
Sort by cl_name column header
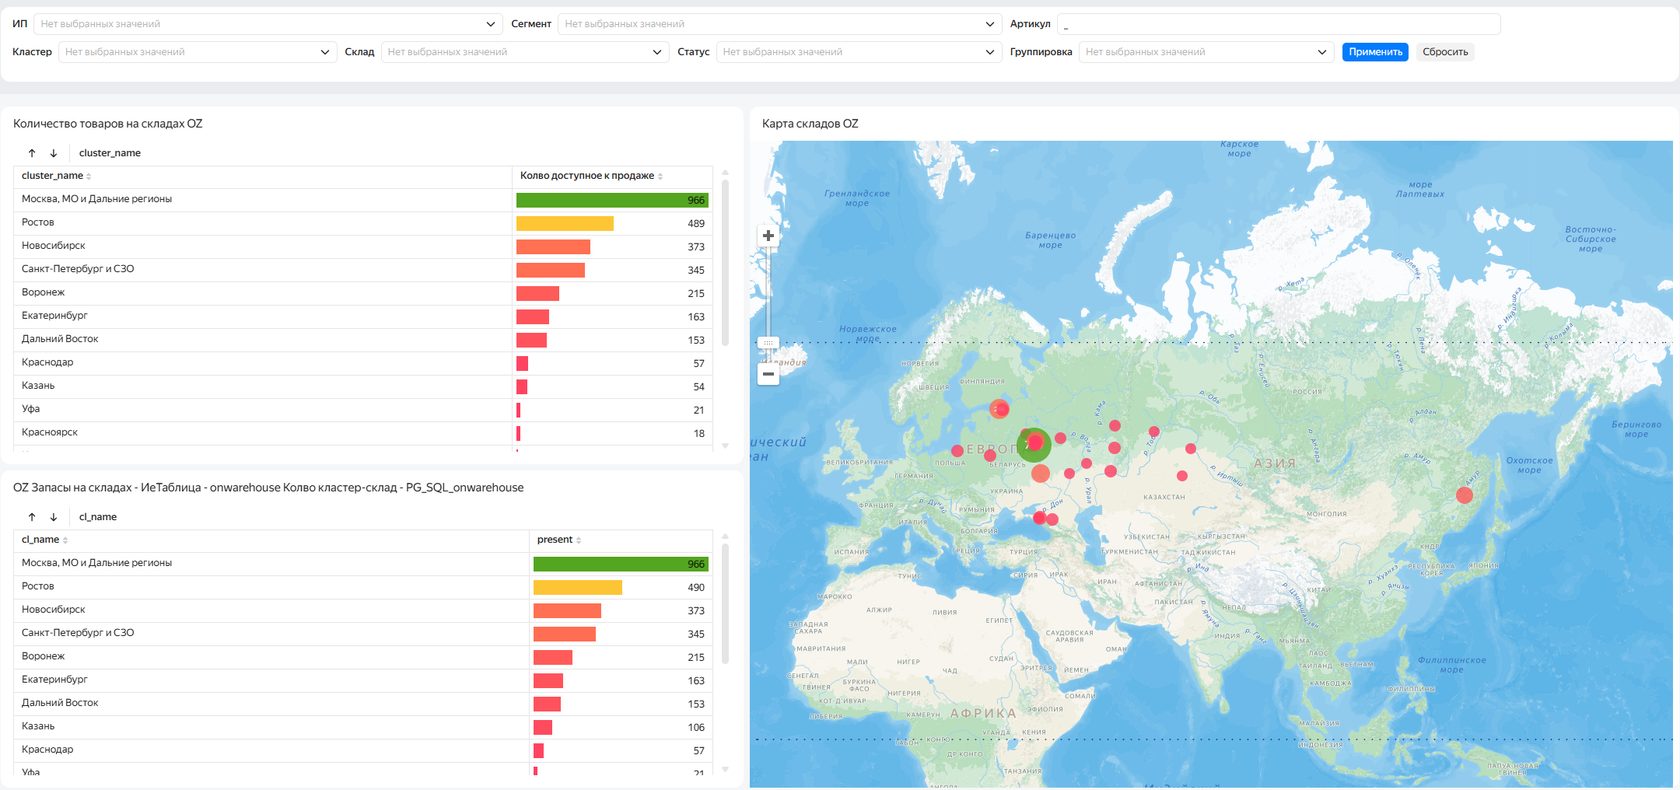click(x=44, y=540)
